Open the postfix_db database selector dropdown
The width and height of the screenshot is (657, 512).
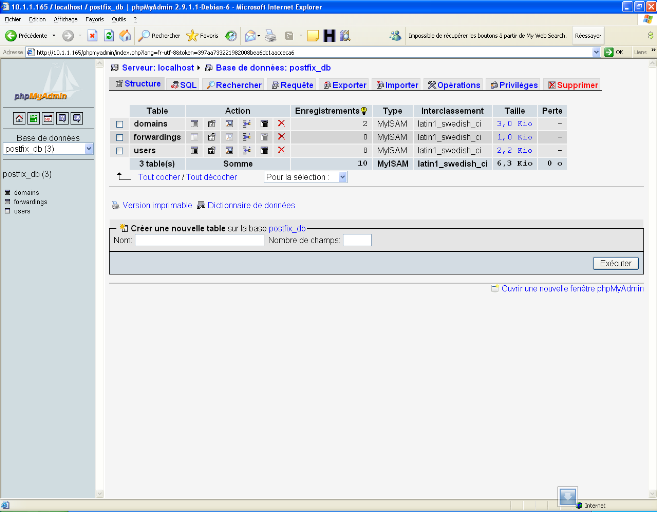click(48, 149)
